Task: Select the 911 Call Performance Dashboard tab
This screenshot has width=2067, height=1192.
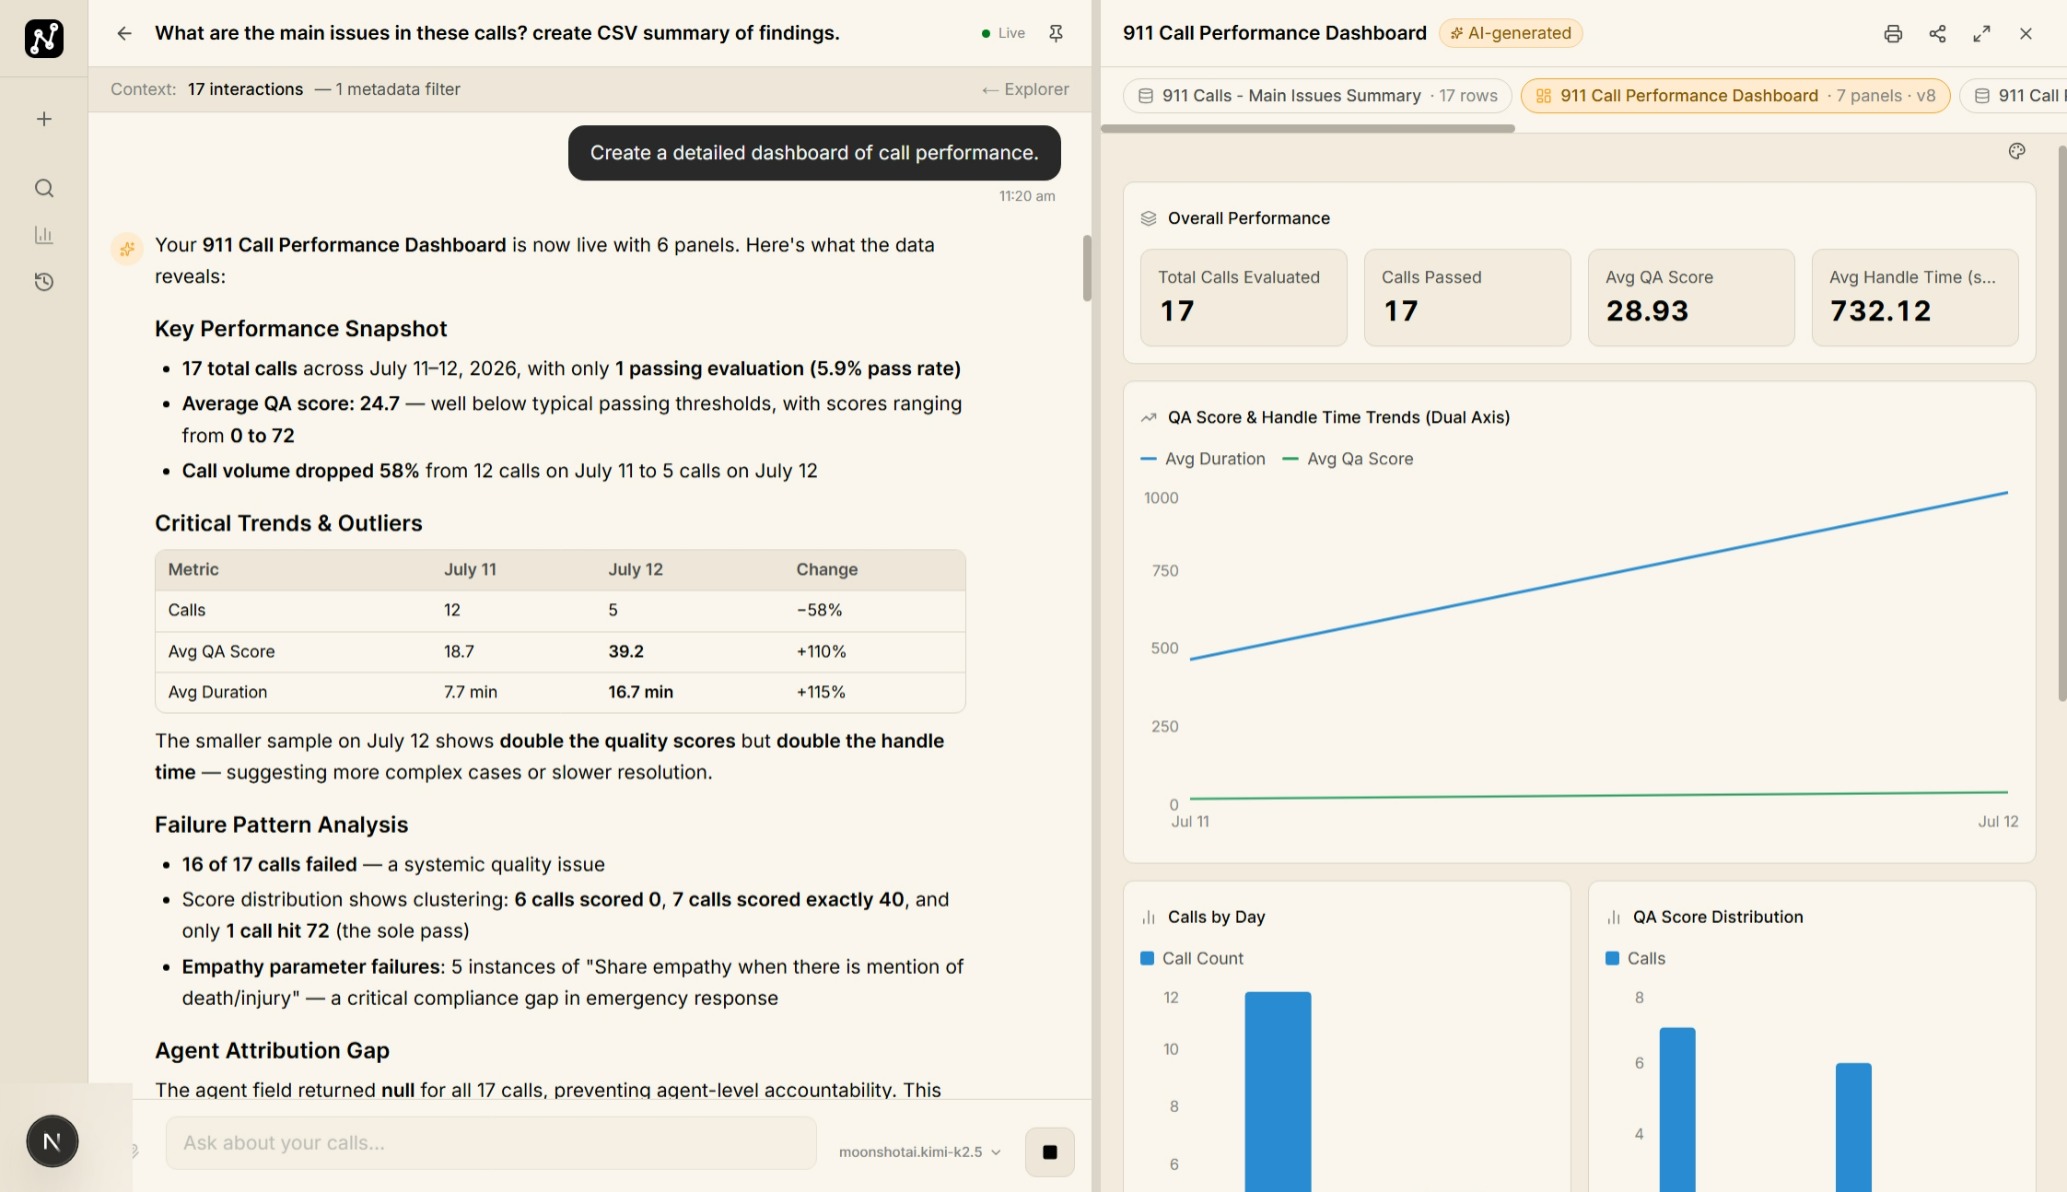Action: click(x=1735, y=96)
